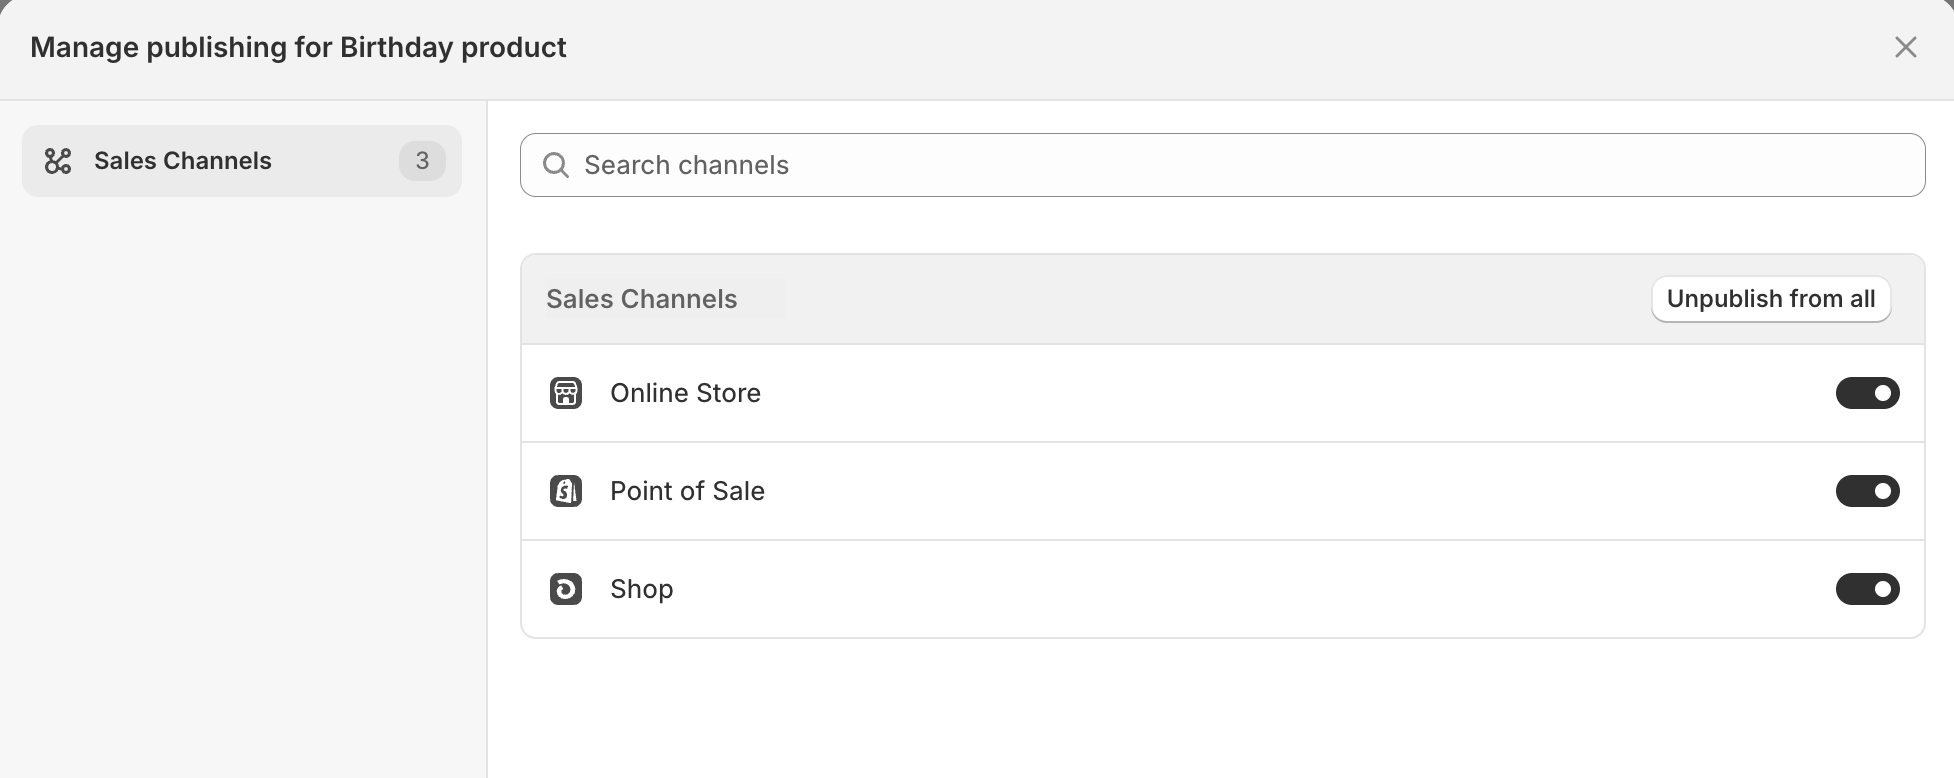Click the Online Store channel name

click(x=685, y=393)
